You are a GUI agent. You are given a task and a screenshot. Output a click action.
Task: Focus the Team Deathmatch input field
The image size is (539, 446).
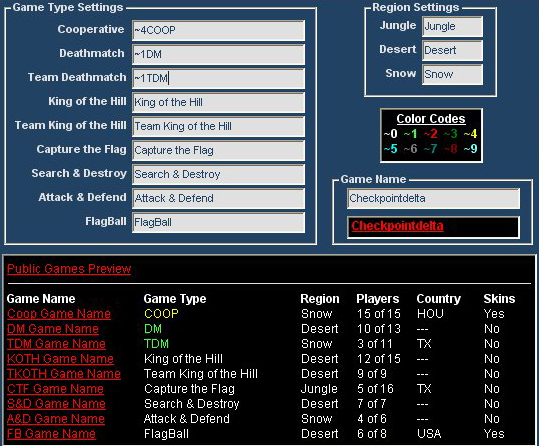click(x=218, y=78)
